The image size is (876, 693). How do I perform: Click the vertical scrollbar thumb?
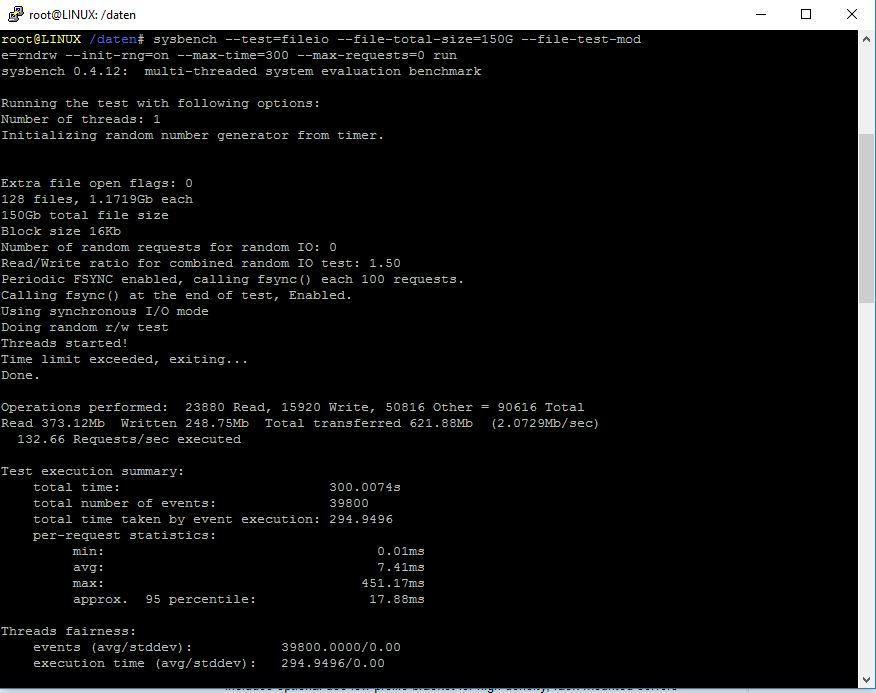[x=866, y=219]
